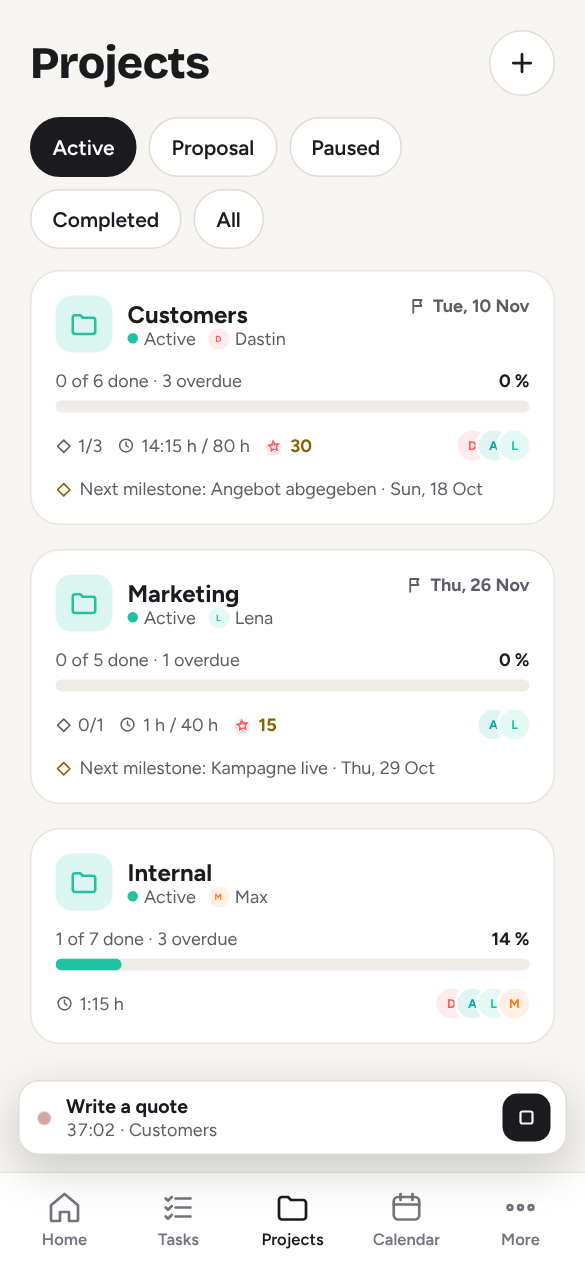The image size is (585, 1266).
Task: Open Marketing milestone Kampagne live
Action: tap(246, 768)
